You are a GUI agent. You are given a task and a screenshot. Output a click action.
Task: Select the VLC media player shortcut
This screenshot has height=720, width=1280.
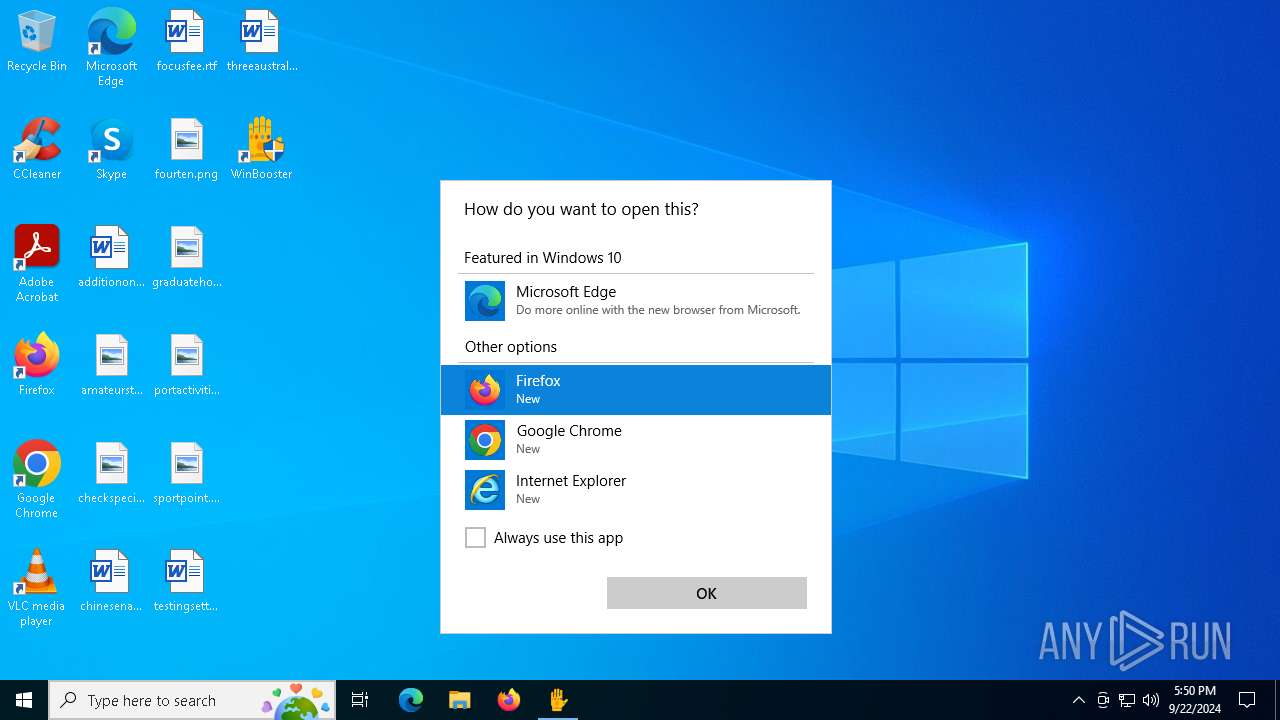pyautogui.click(x=37, y=588)
